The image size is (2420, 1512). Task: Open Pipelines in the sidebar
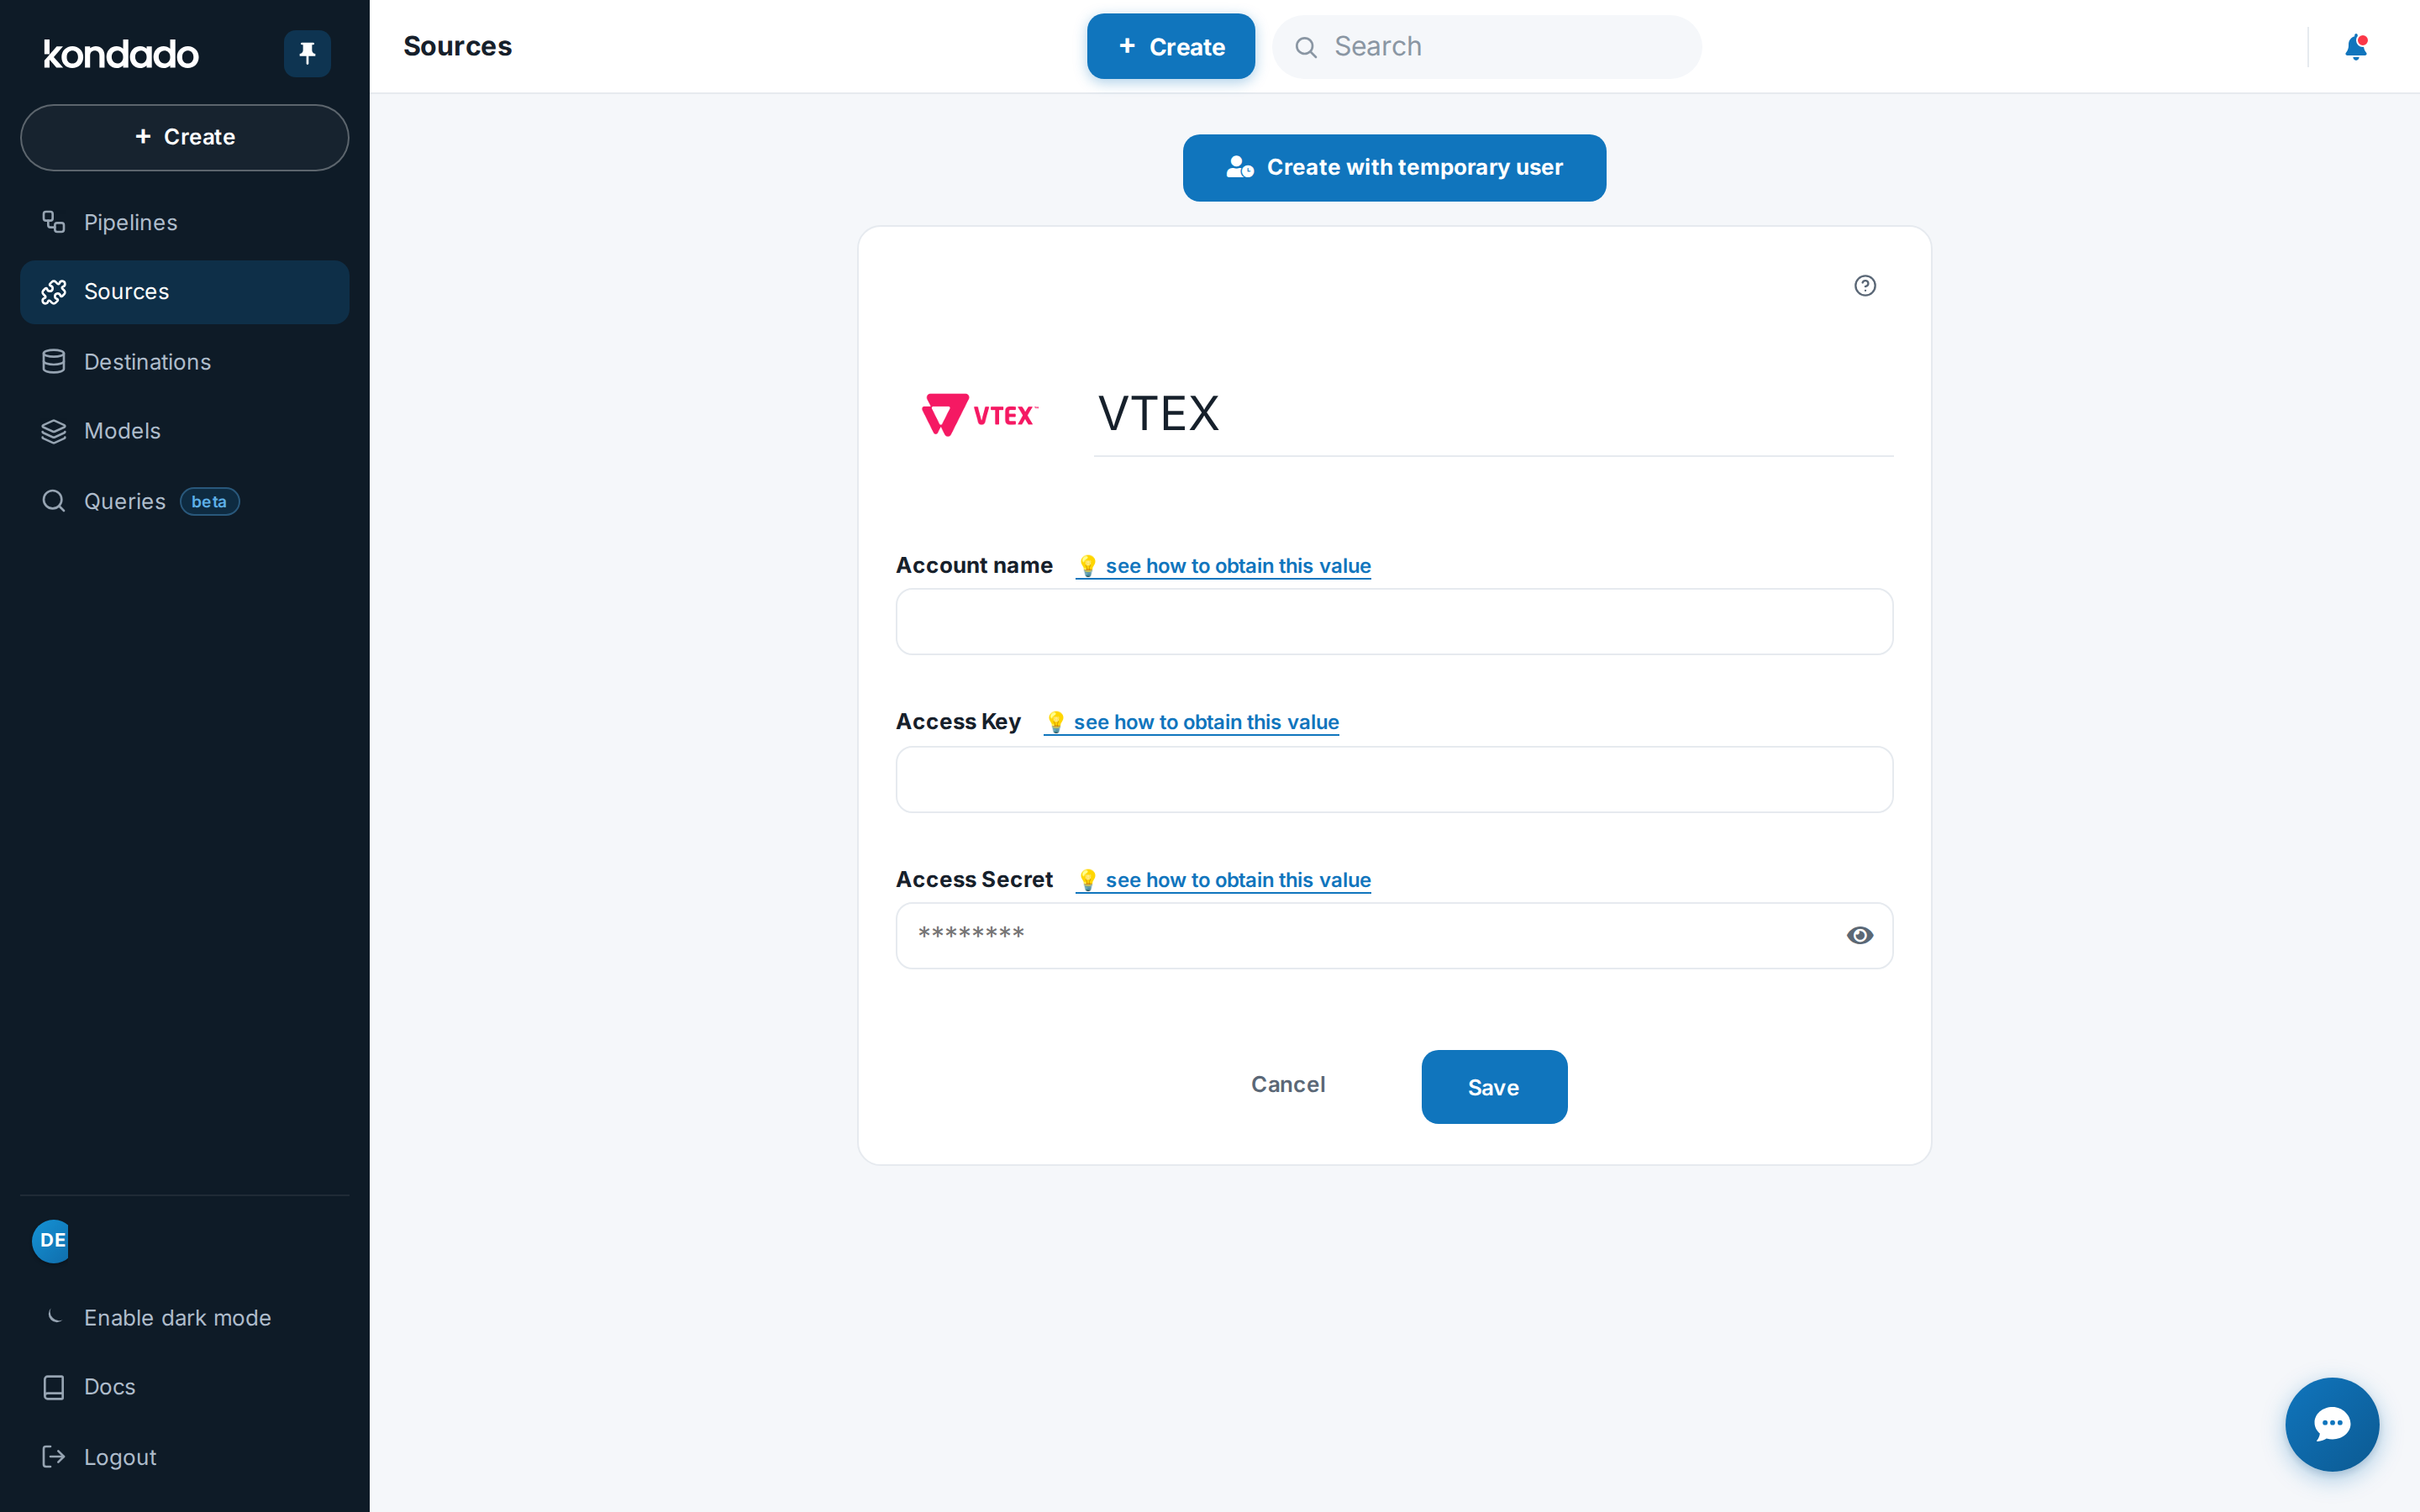(x=185, y=222)
